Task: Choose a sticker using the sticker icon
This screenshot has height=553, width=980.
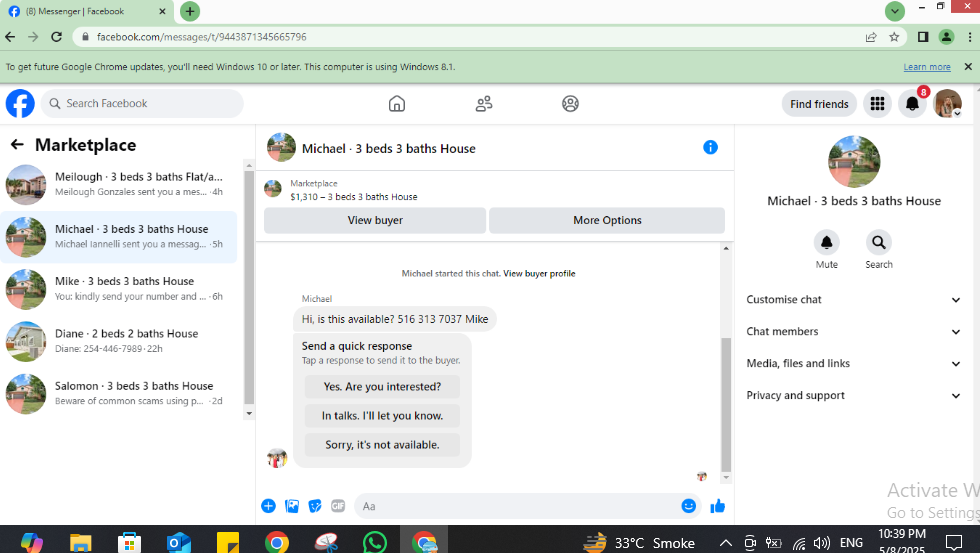Action: [x=315, y=506]
